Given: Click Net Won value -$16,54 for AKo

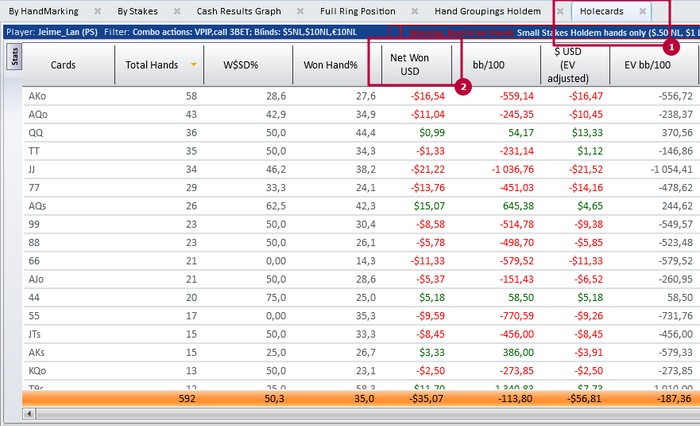Looking at the screenshot, I should click(428, 96).
